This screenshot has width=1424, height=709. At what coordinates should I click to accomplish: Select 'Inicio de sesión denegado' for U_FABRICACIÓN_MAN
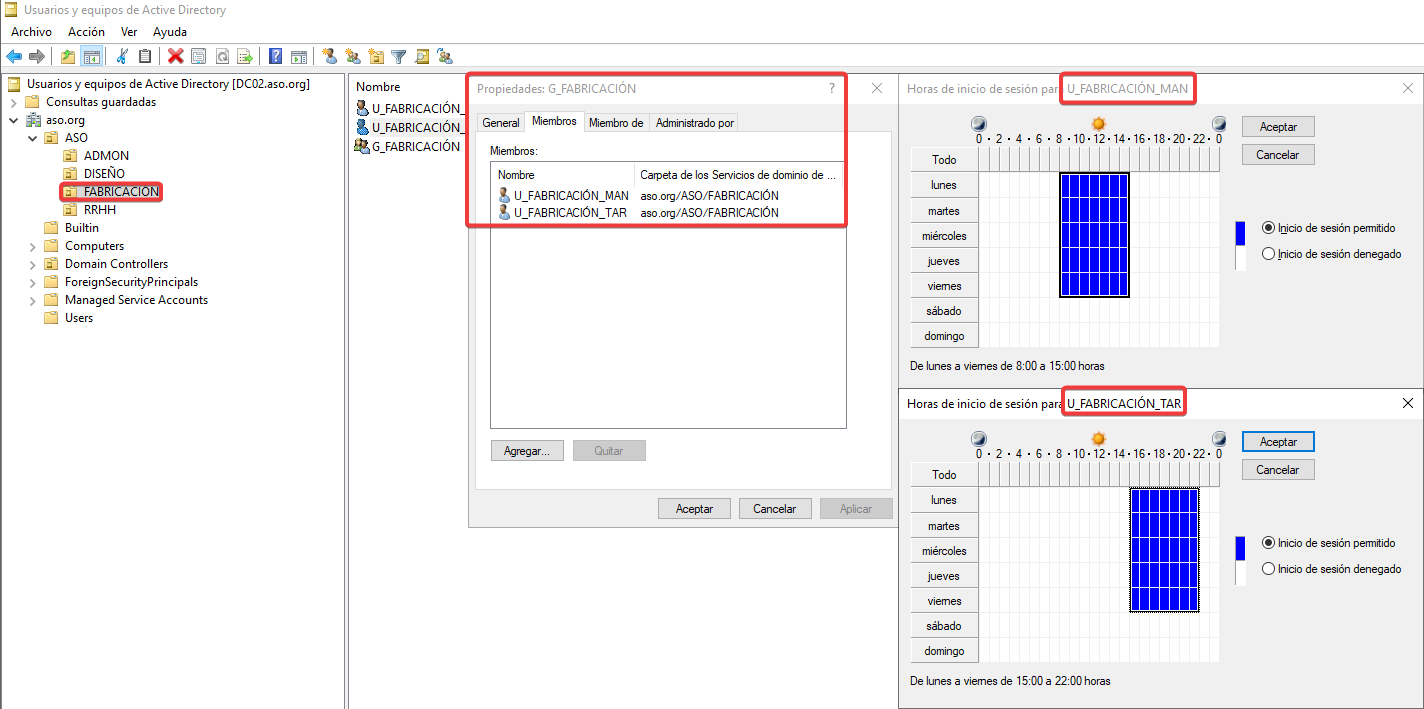(x=1269, y=254)
